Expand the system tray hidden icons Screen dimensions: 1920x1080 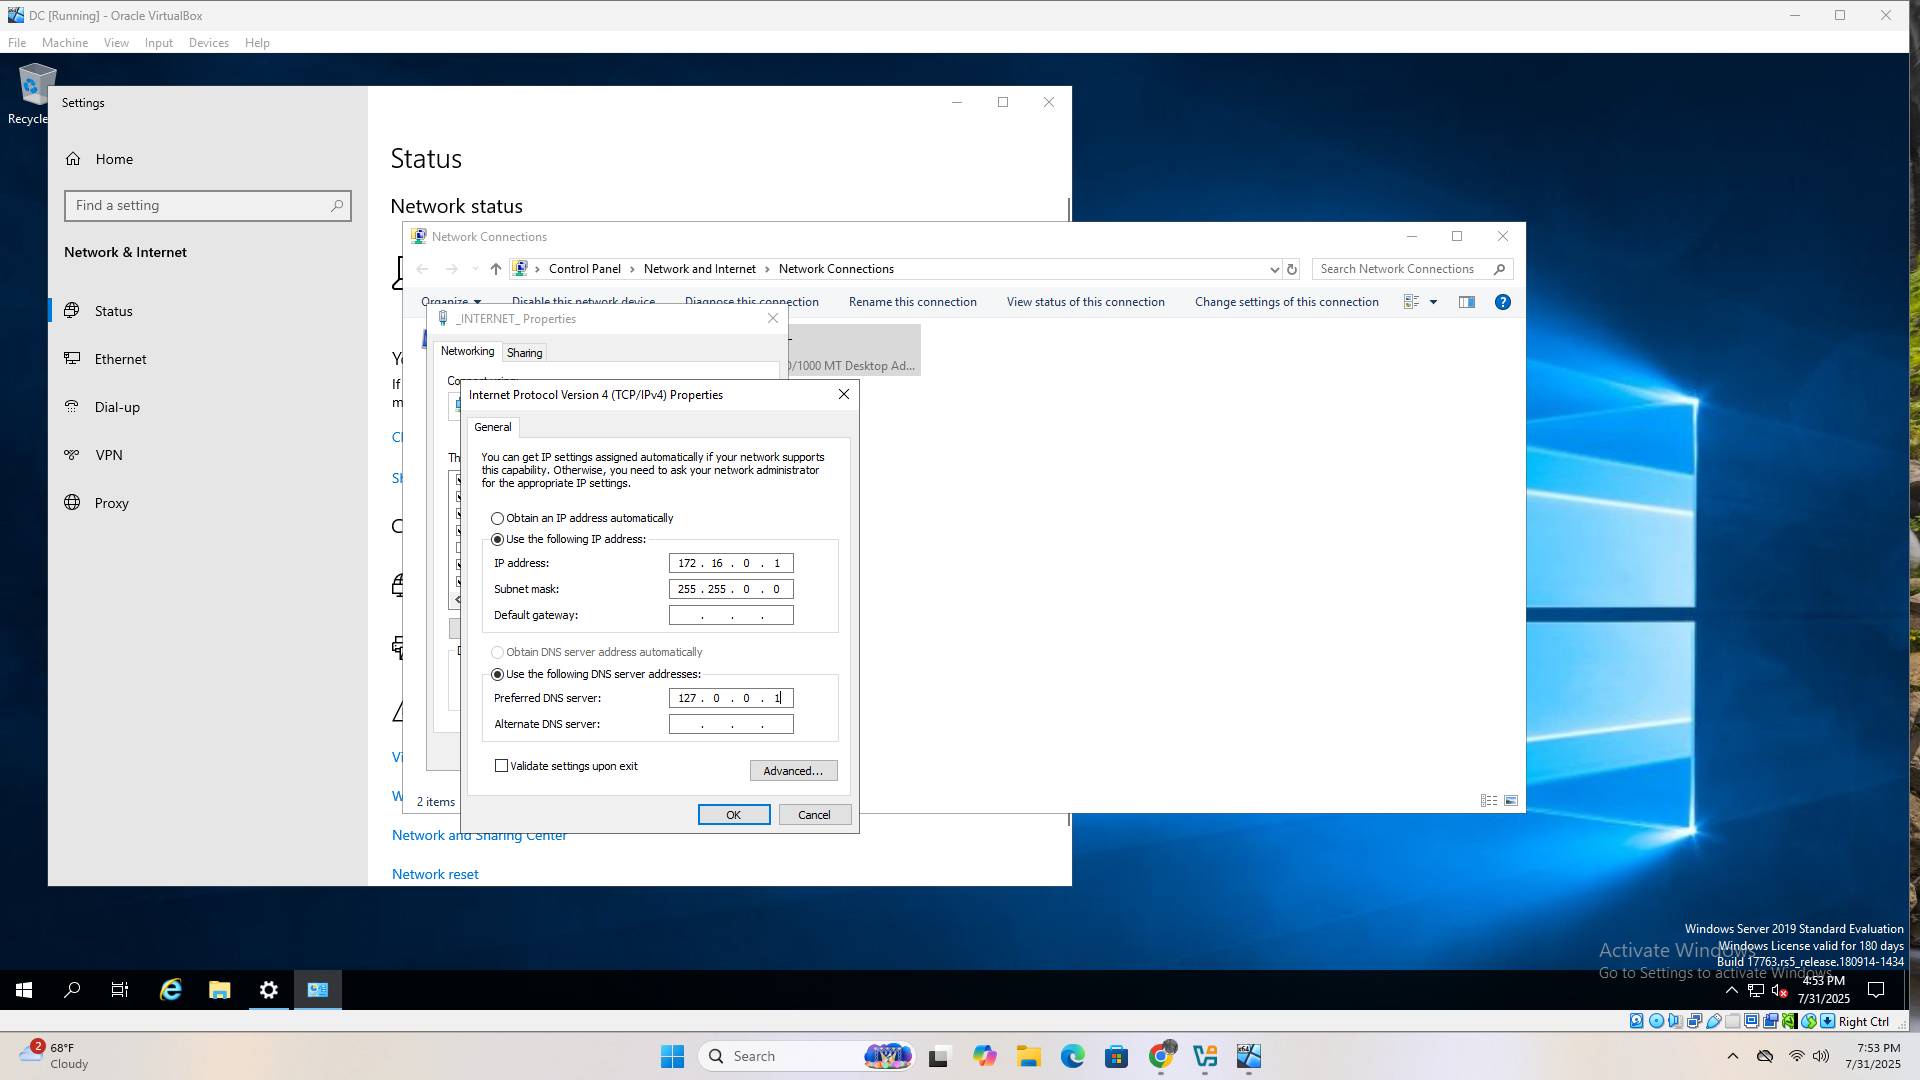(x=1731, y=990)
